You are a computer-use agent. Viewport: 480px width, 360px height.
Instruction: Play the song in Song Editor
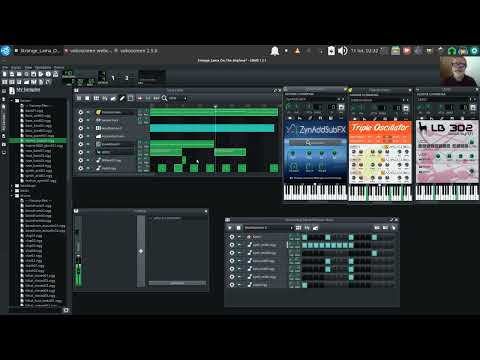click(x=79, y=98)
